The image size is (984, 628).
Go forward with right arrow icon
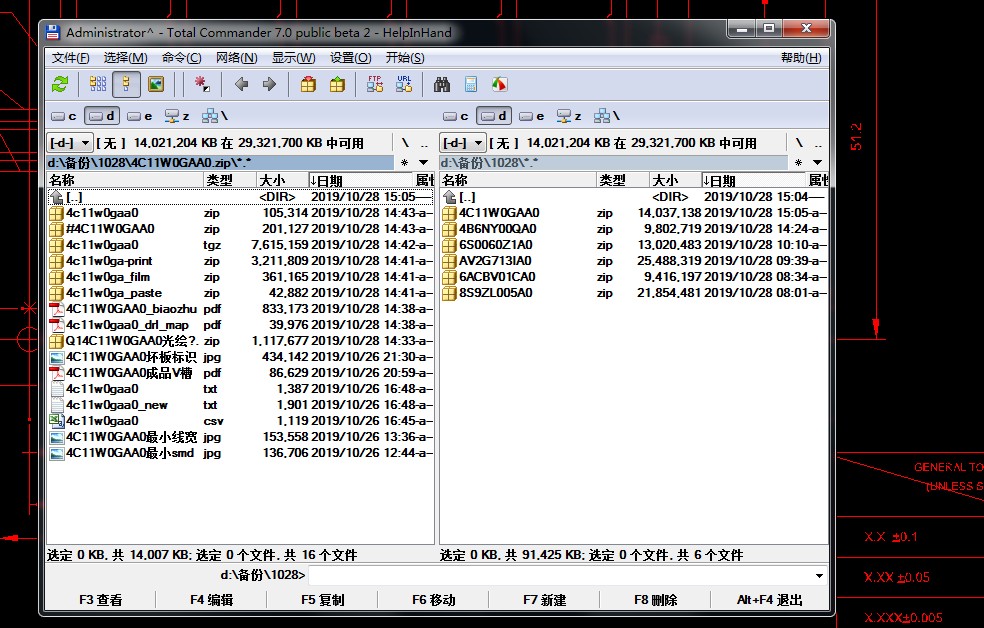tap(269, 84)
